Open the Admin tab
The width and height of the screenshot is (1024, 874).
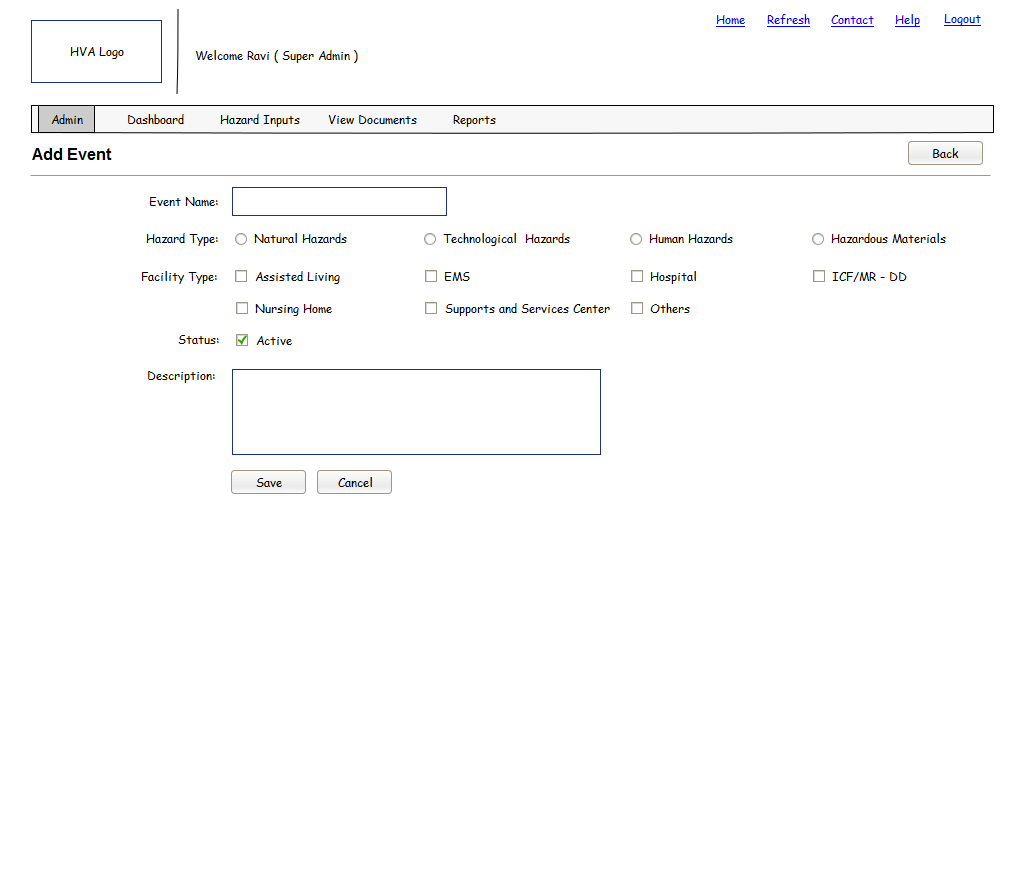click(67, 120)
